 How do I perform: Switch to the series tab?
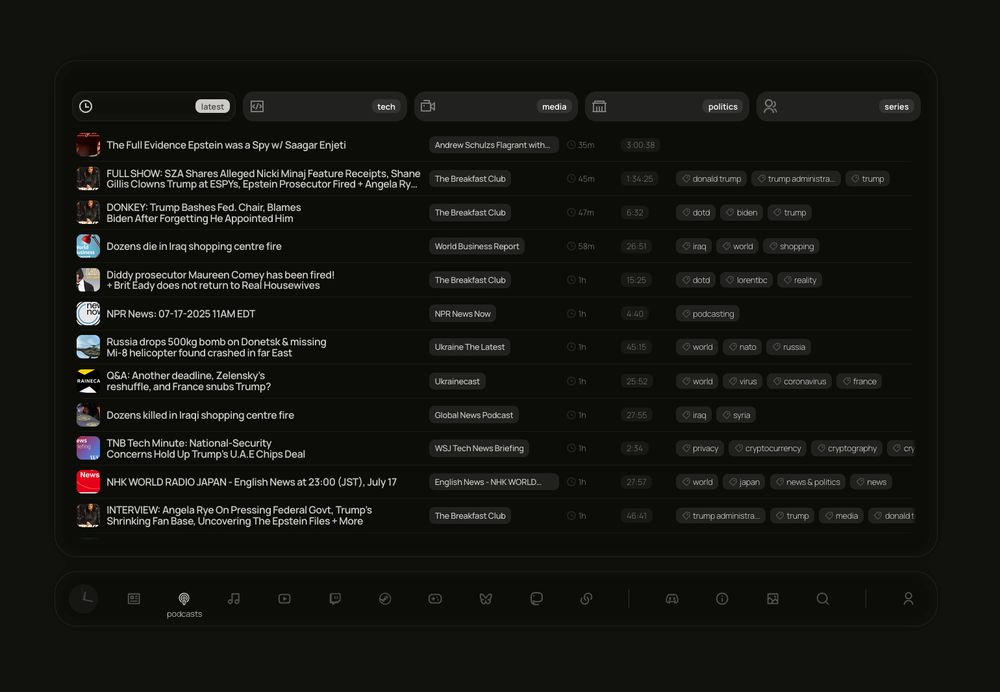click(x=838, y=107)
